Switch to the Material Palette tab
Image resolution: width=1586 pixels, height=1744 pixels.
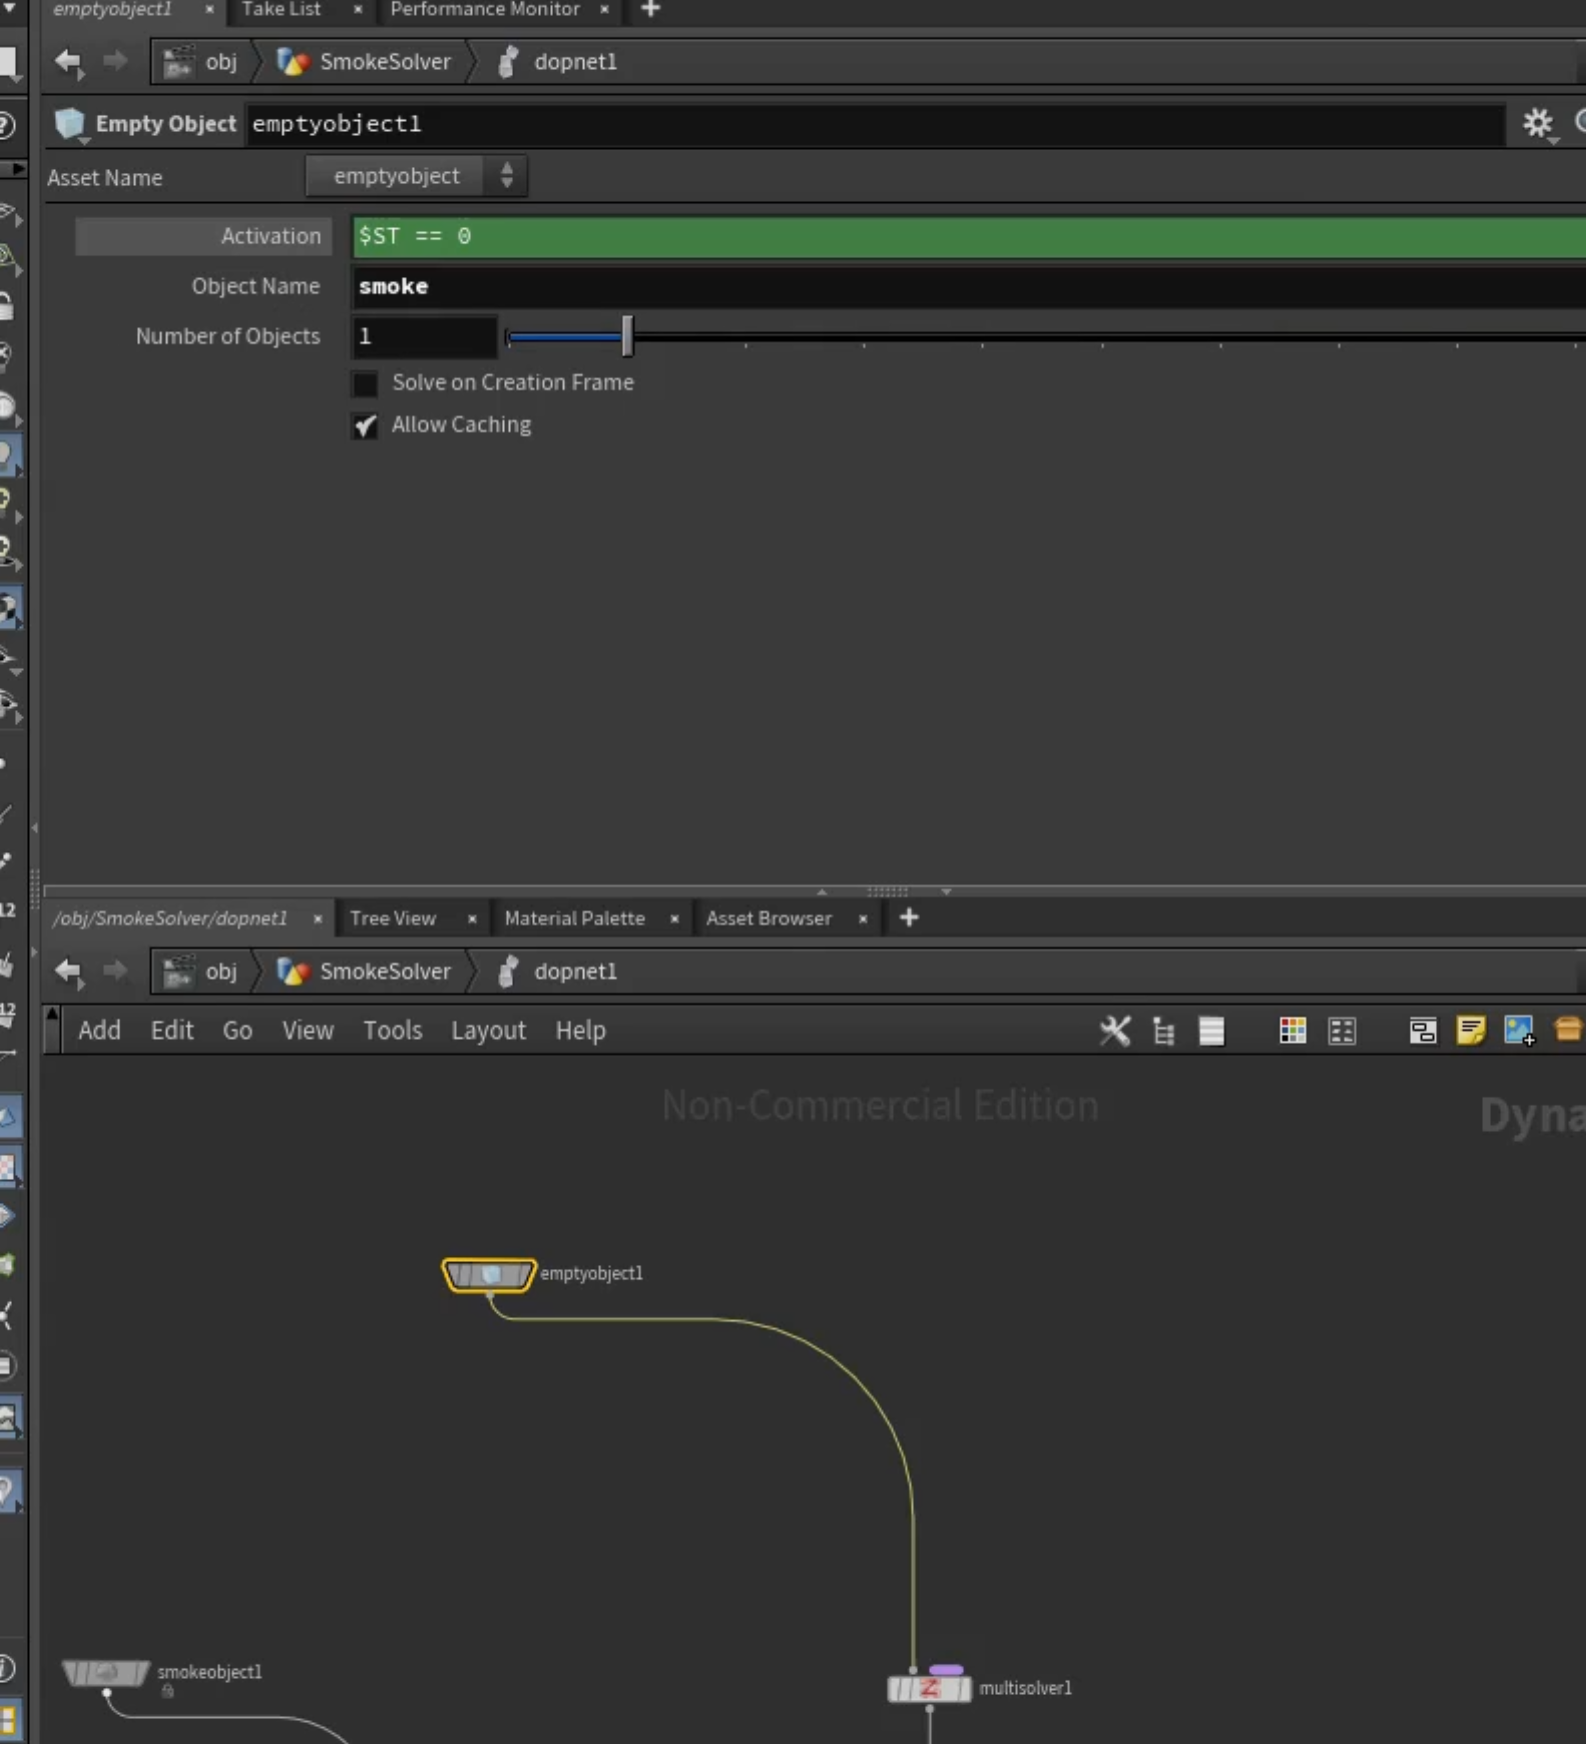[x=574, y=918]
